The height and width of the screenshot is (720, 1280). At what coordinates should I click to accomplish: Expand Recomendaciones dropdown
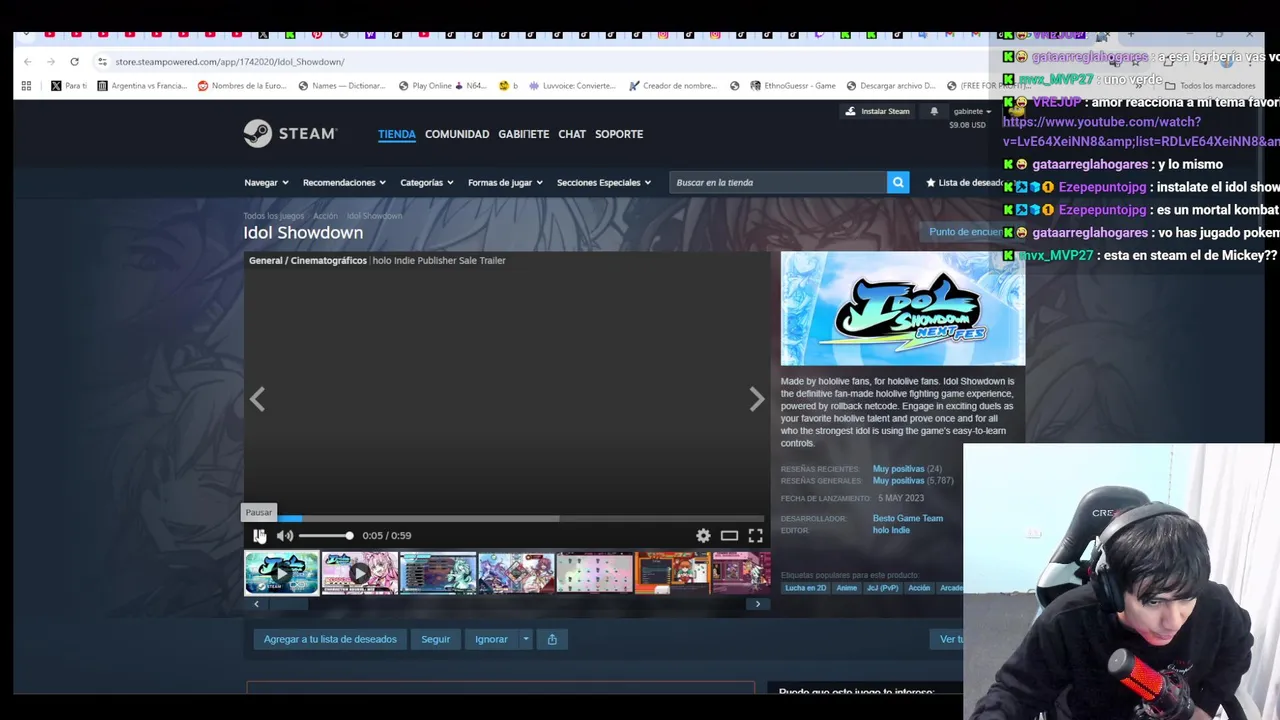(x=344, y=182)
